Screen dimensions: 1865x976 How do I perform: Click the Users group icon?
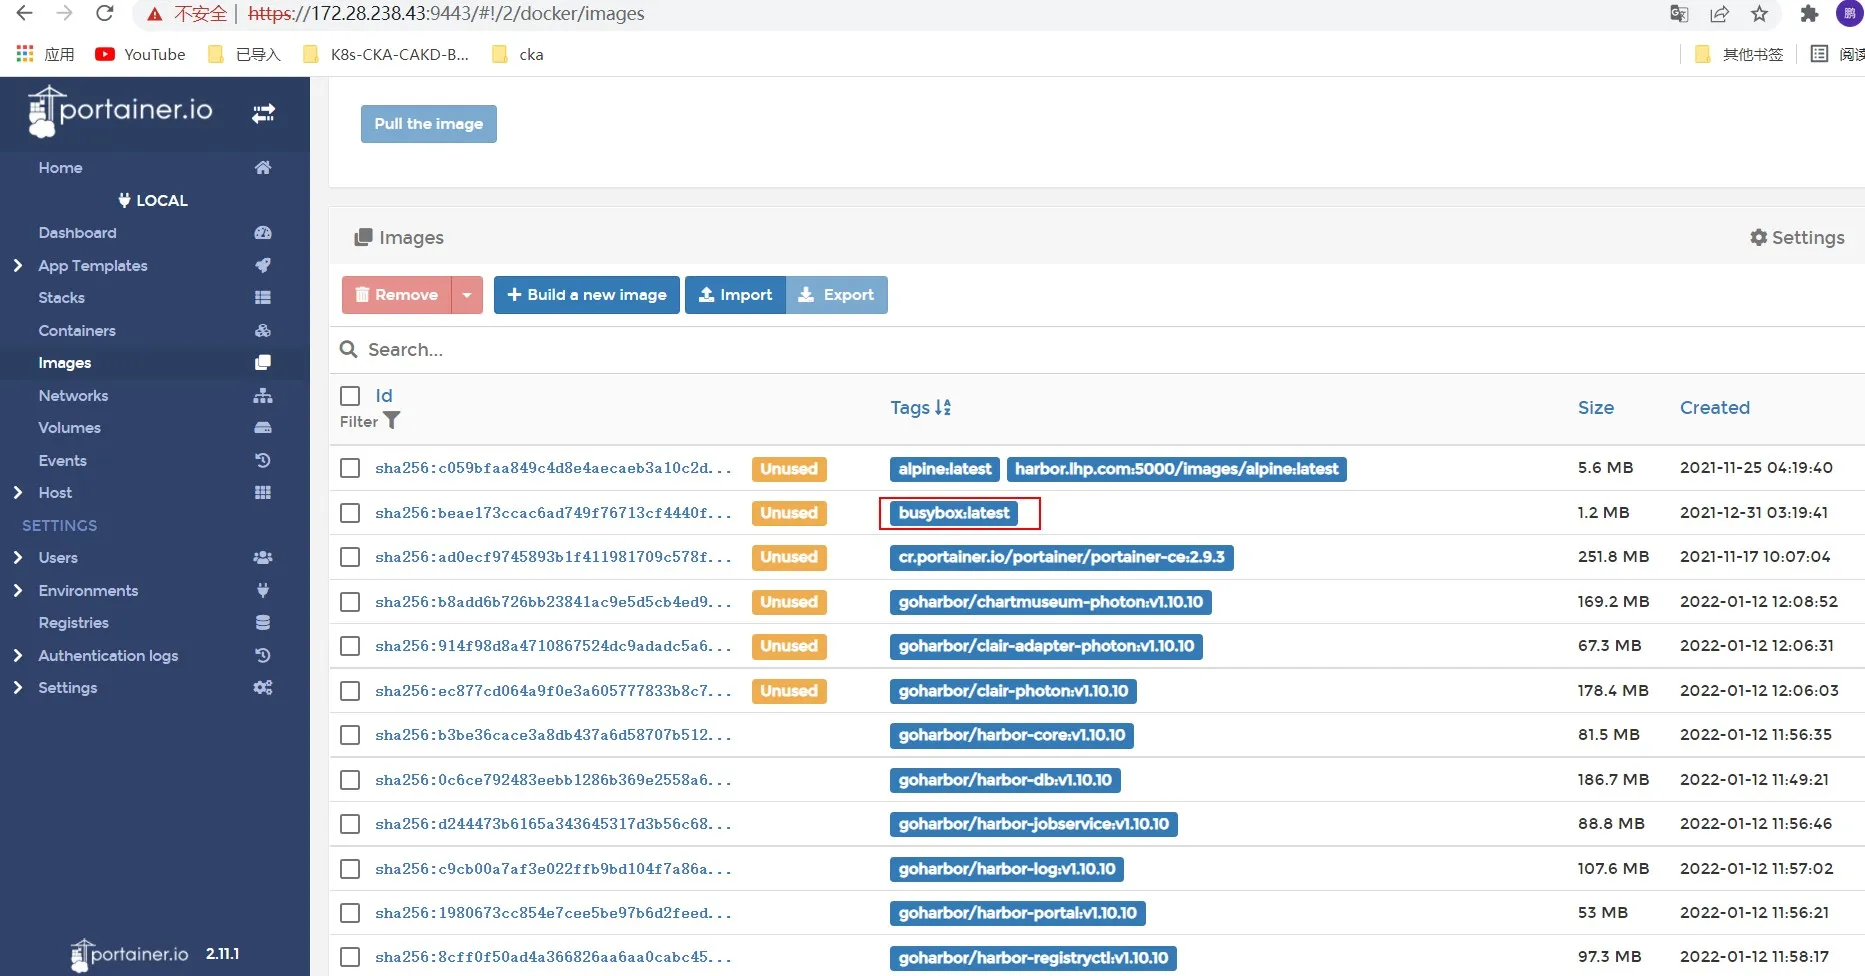pyautogui.click(x=263, y=557)
